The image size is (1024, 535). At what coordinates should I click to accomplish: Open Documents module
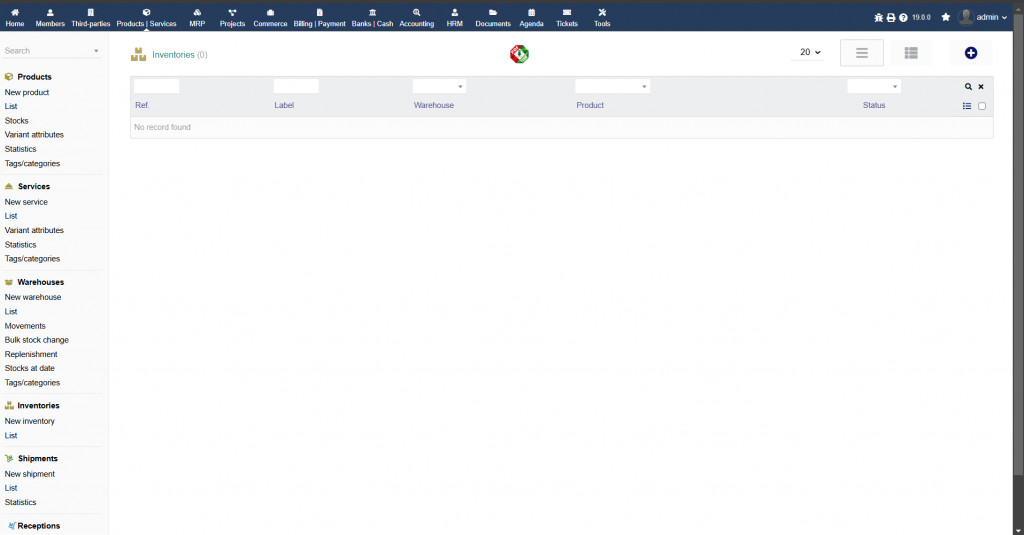tap(492, 17)
